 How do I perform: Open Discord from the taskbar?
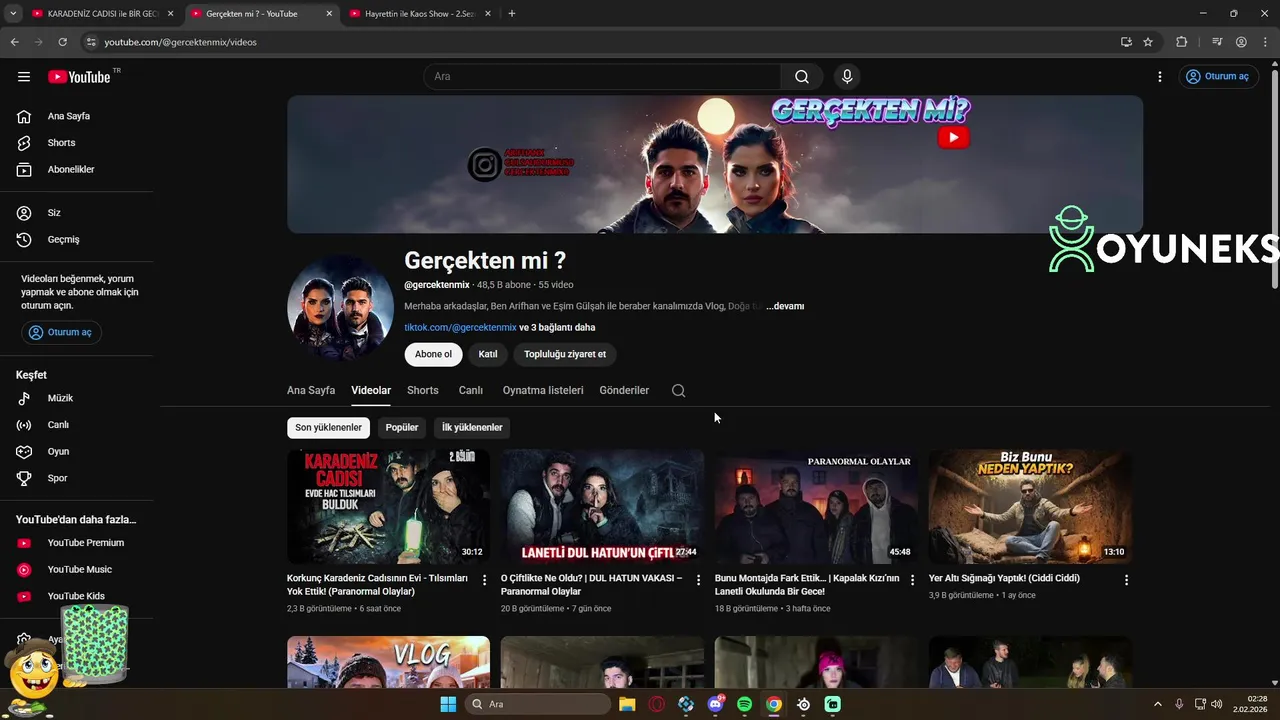coord(715,704)
